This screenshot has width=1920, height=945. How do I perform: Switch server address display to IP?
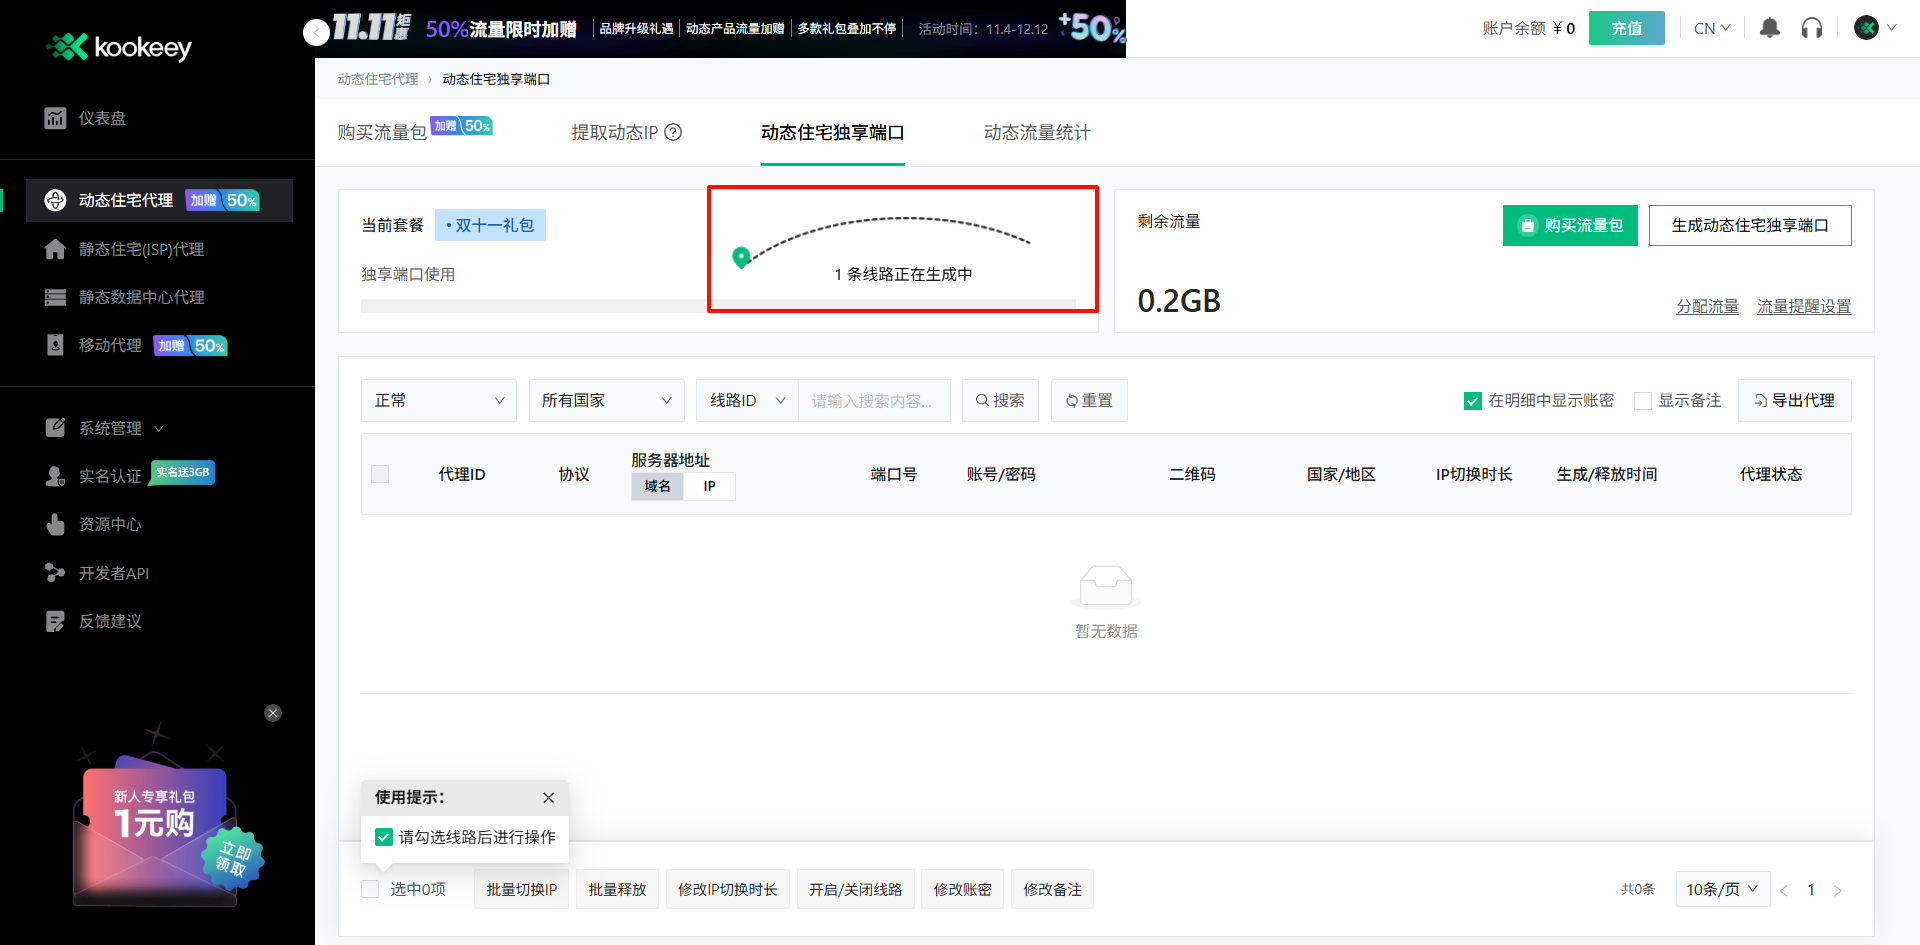click(x=709, y=486)
